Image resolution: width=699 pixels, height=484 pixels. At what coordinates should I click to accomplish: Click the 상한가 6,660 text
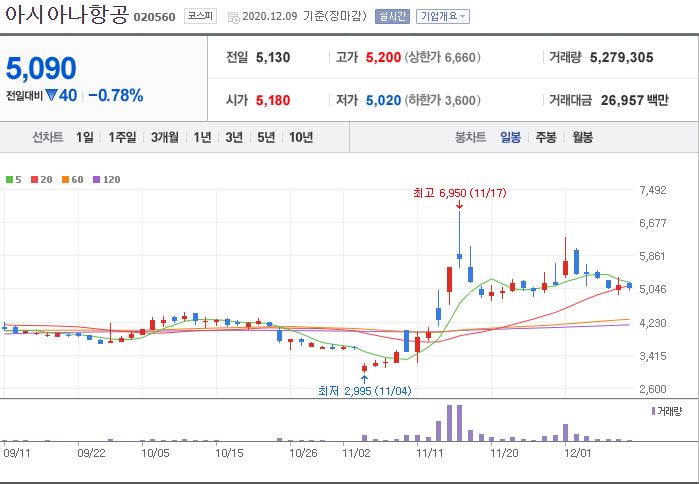coord(443,57)
